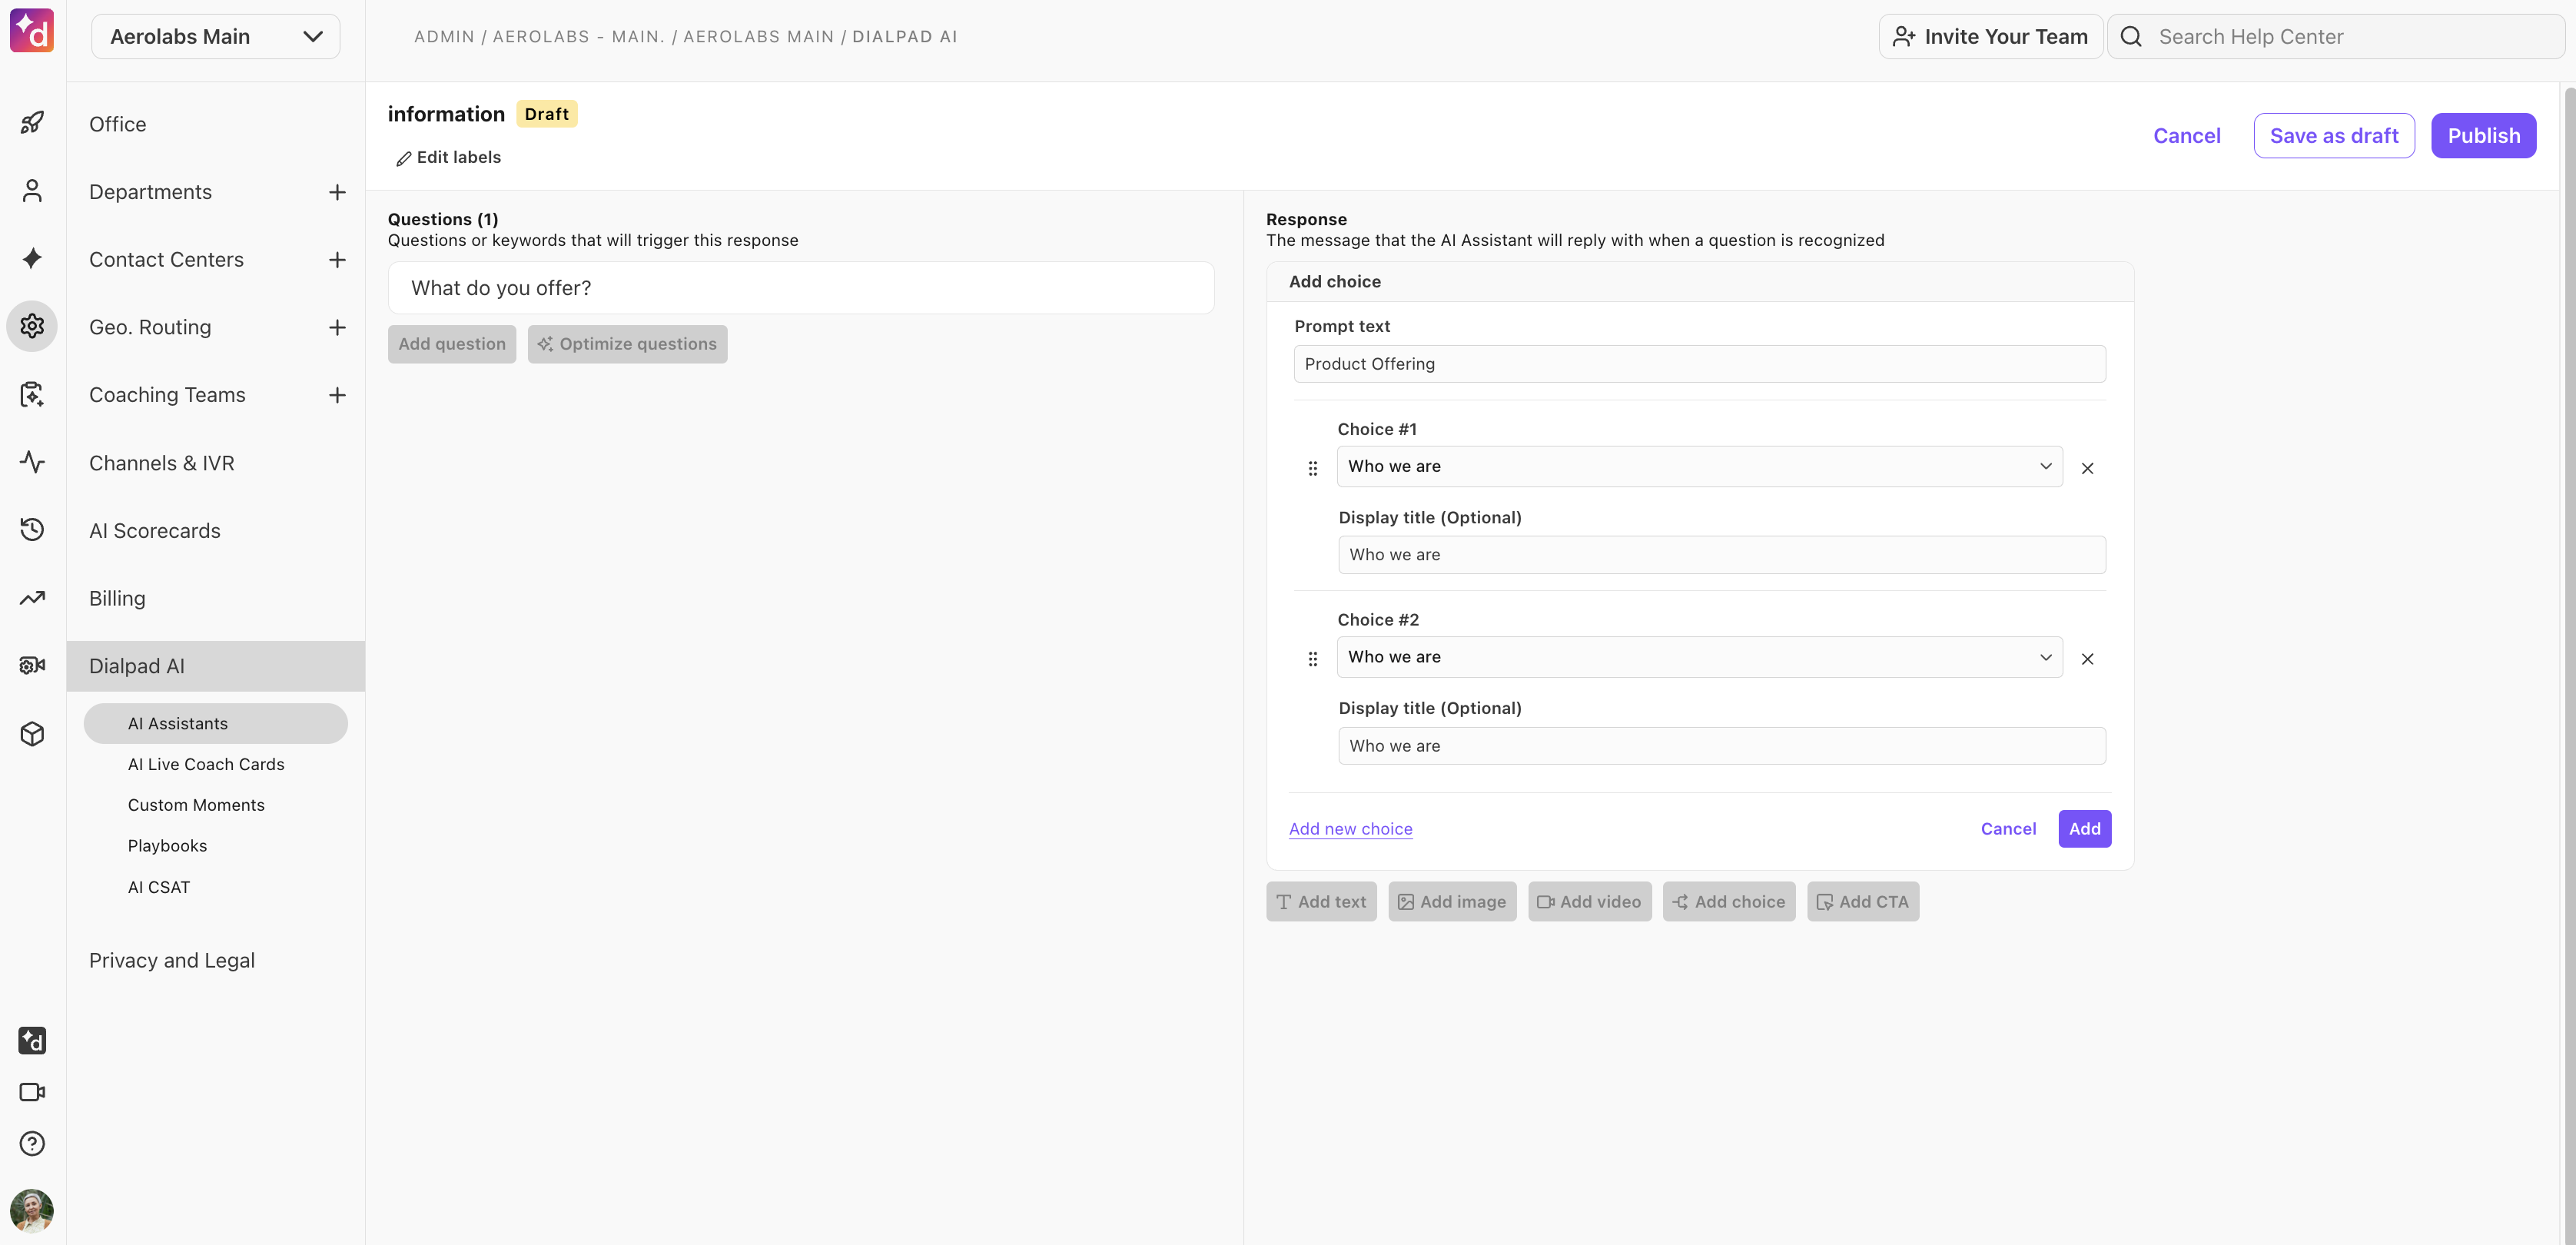Open AI Assistants submenu item
Image resolution: width=2576 pixels, height=1245 pixels.
(216, 723)
